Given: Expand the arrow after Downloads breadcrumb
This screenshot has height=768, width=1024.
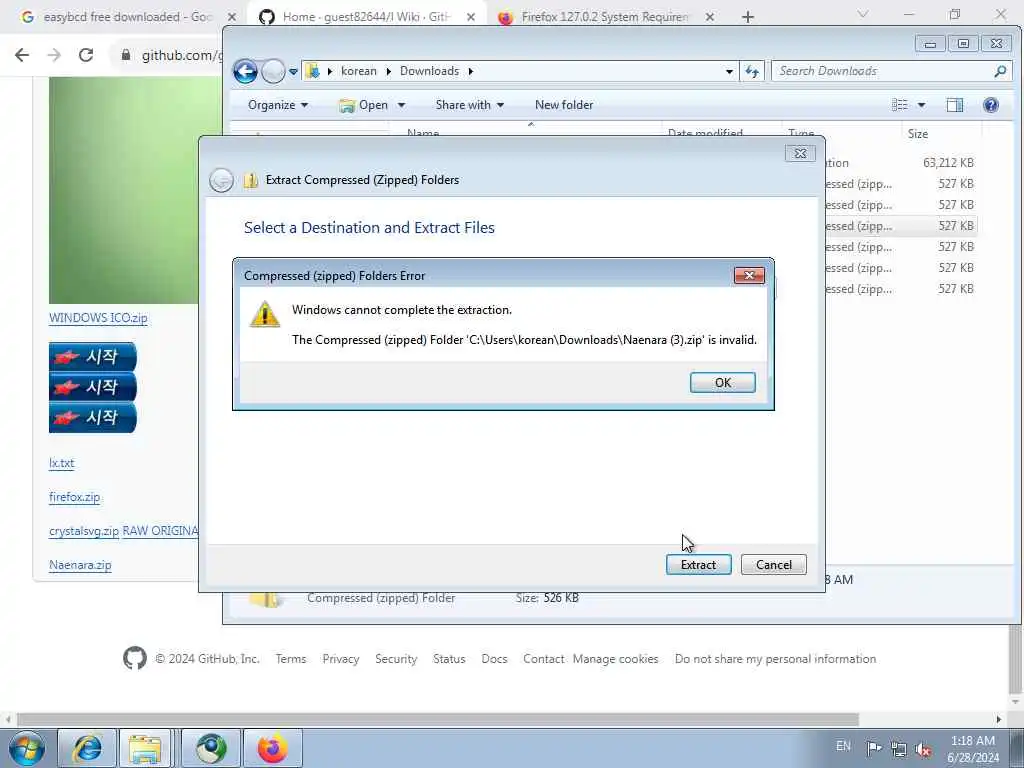Looking at the screenshot, I should click(x=470, y=71).
